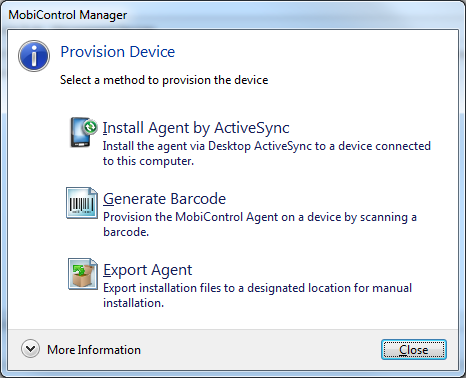Click the Provision Device heading
Image resolution: width=466 pixels, height=378 pixels.
[118, 52]
